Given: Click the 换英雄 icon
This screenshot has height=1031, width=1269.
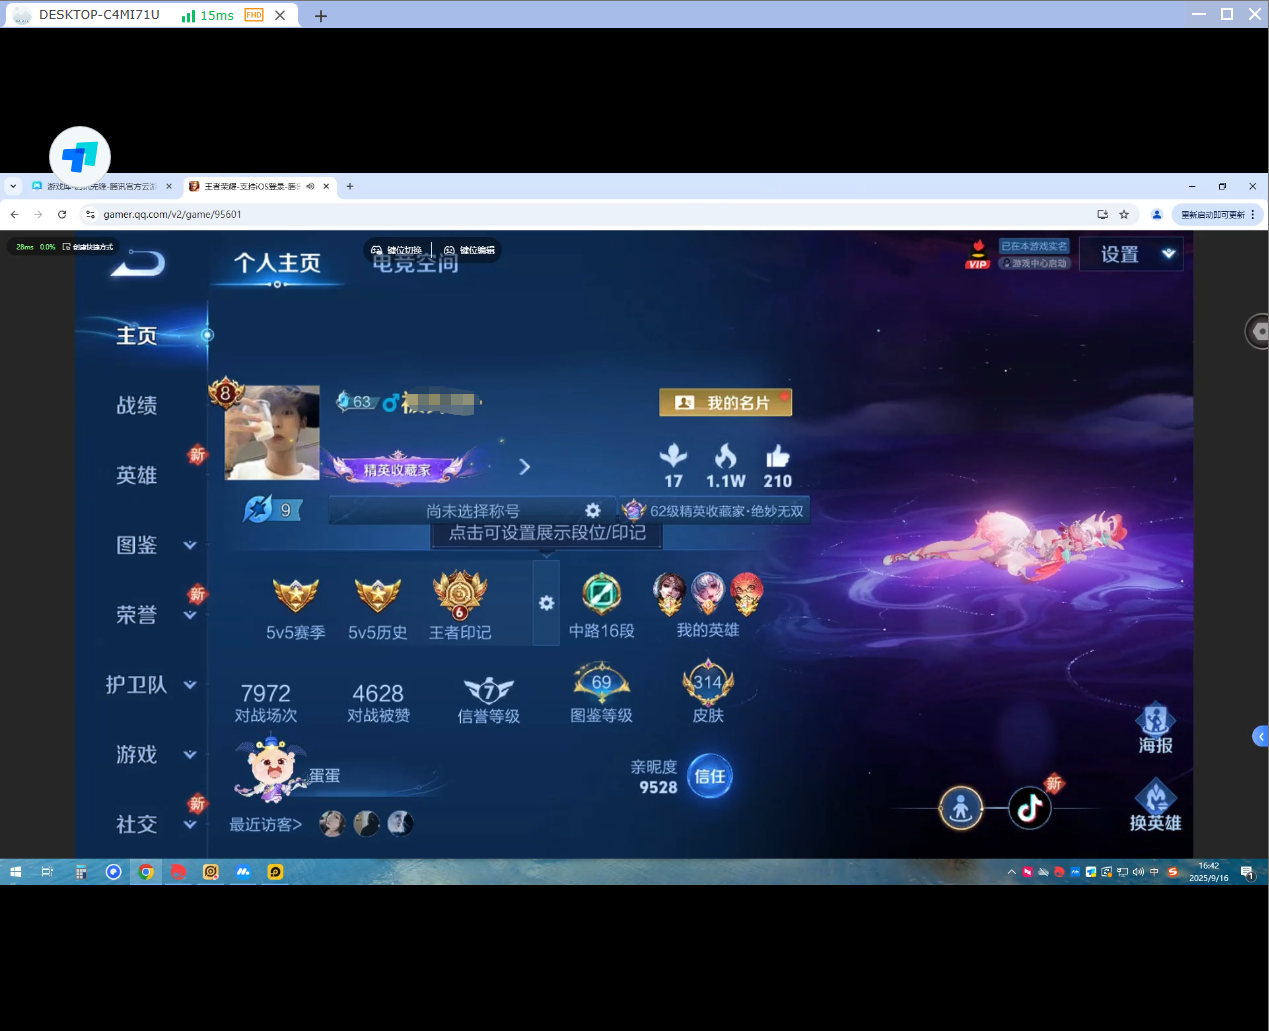Looking at the screenshot, I should coord(1155,806).
